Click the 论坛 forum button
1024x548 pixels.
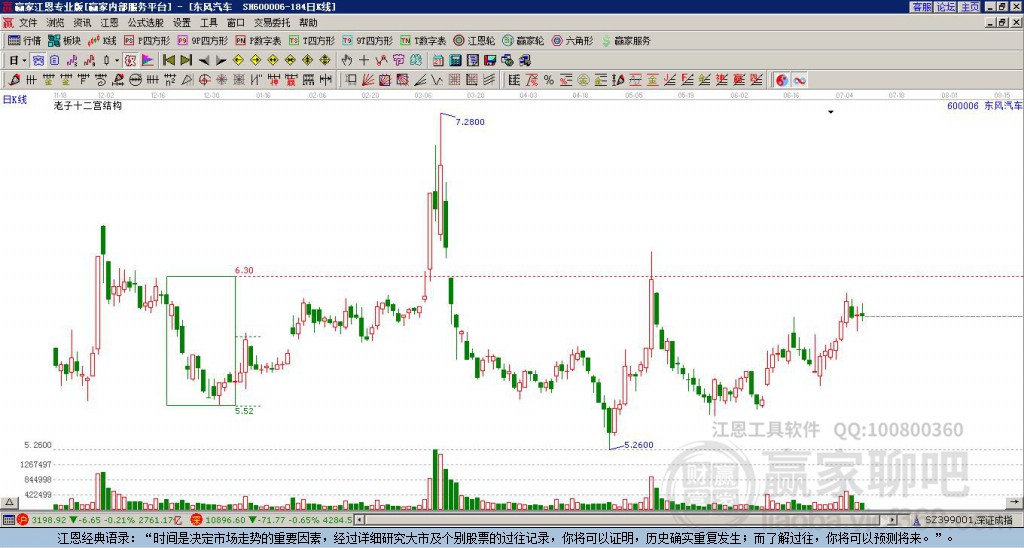[946, 7]
